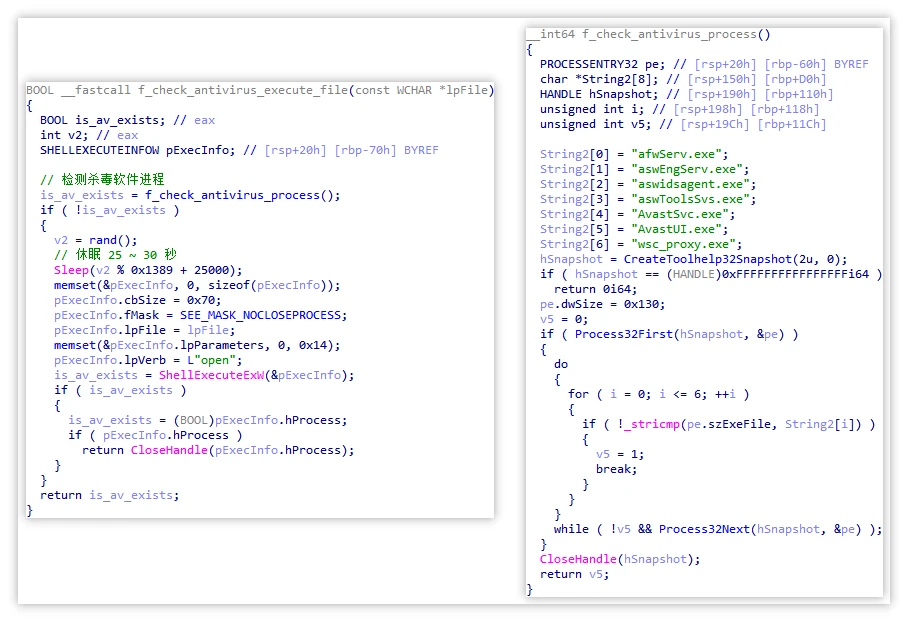Click the '__int64 f_check_antivirus_process()' header

click(649, 34)
